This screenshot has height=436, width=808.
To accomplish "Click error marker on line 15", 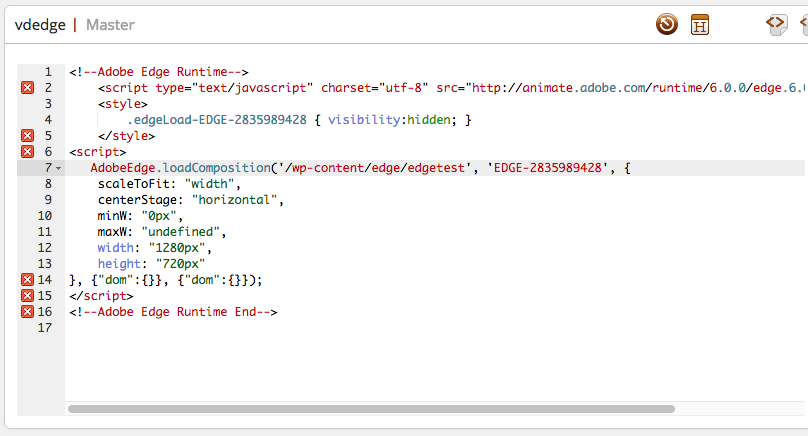I will click(x=27, y=295).
